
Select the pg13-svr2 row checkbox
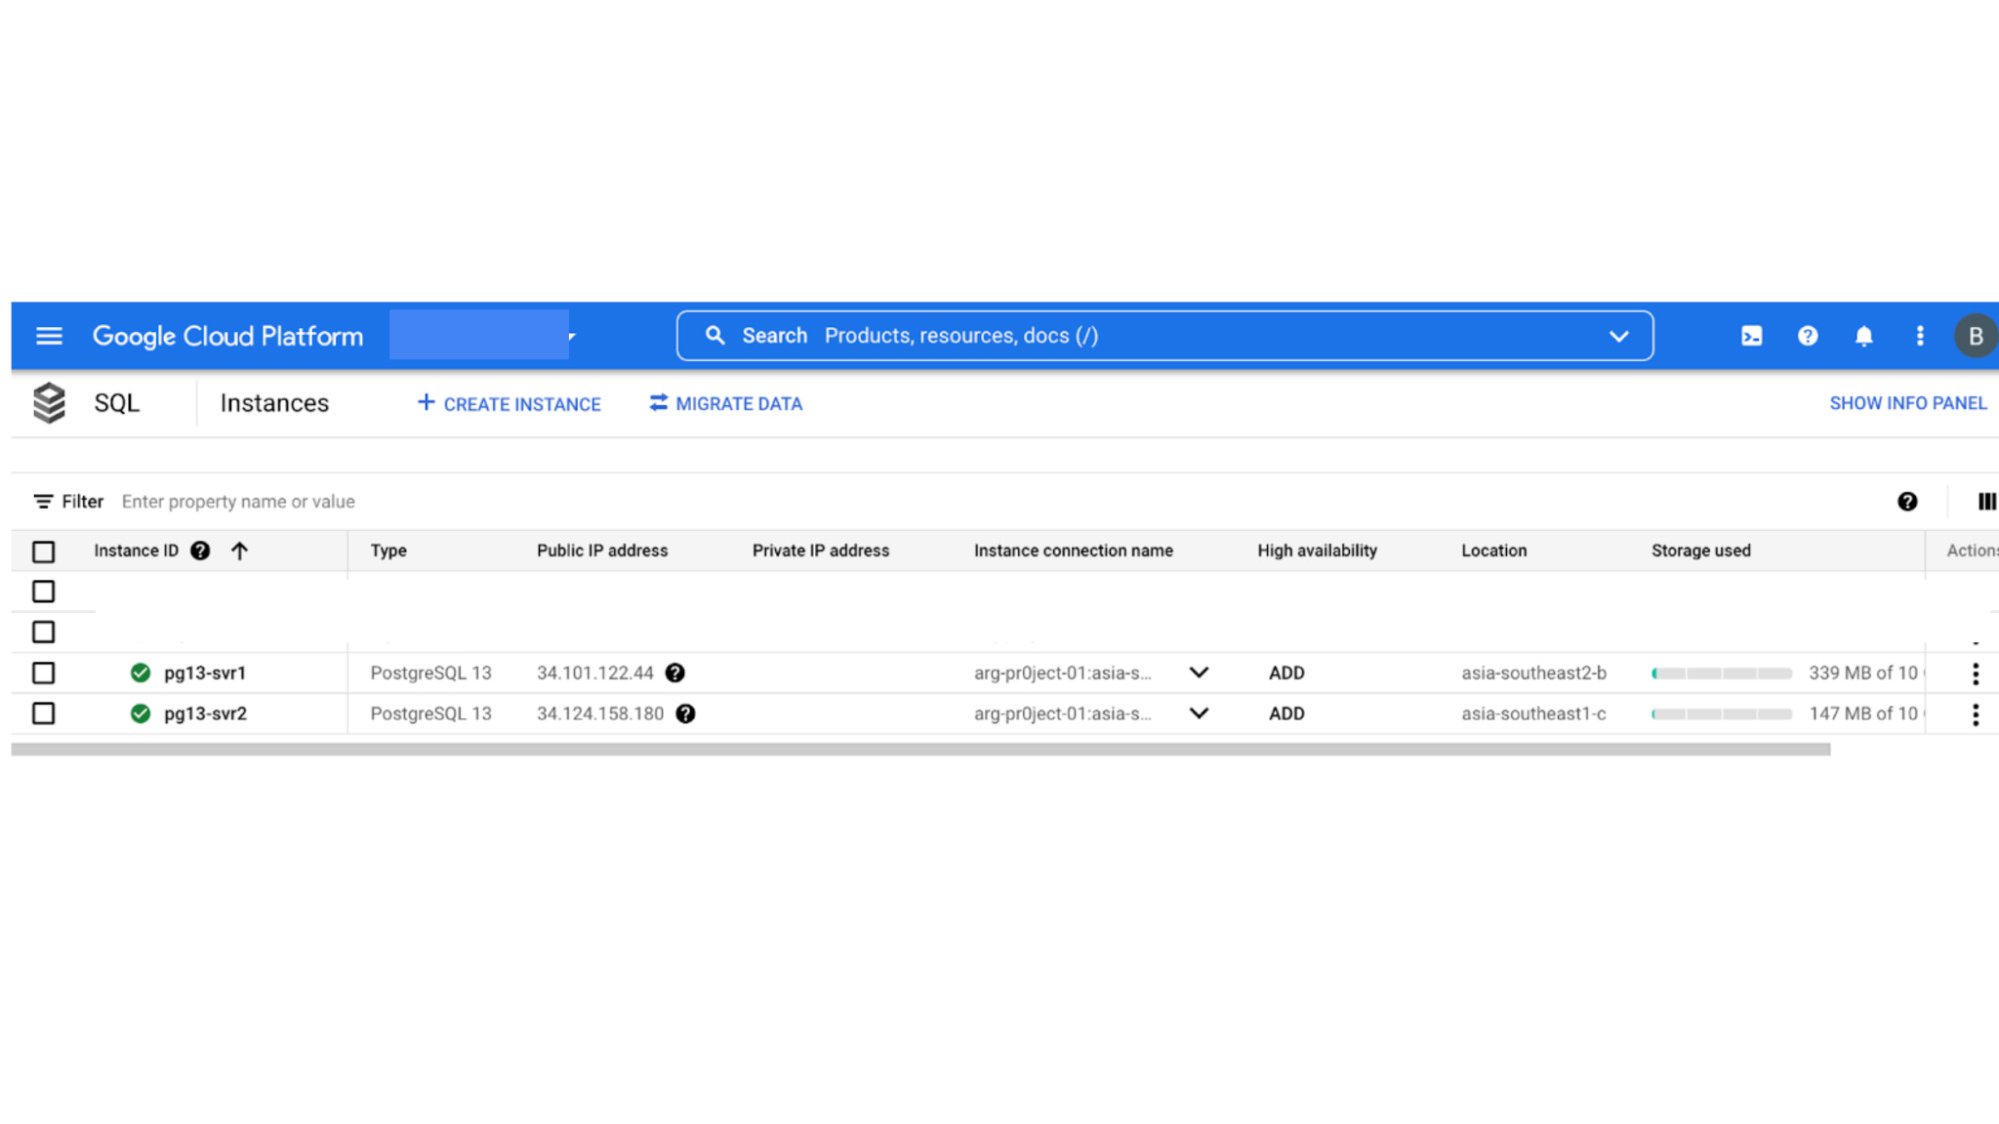click(43, 713)
